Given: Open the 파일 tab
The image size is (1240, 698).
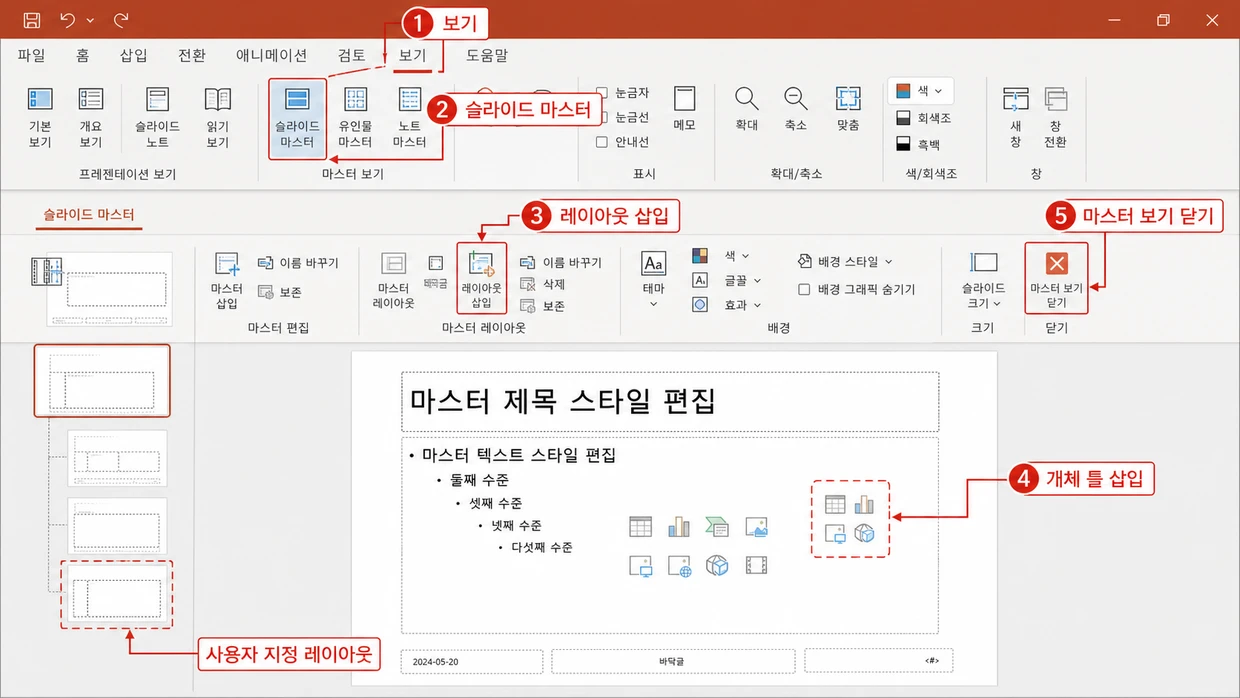Looking at the screenshot, I should coord(31,56).
